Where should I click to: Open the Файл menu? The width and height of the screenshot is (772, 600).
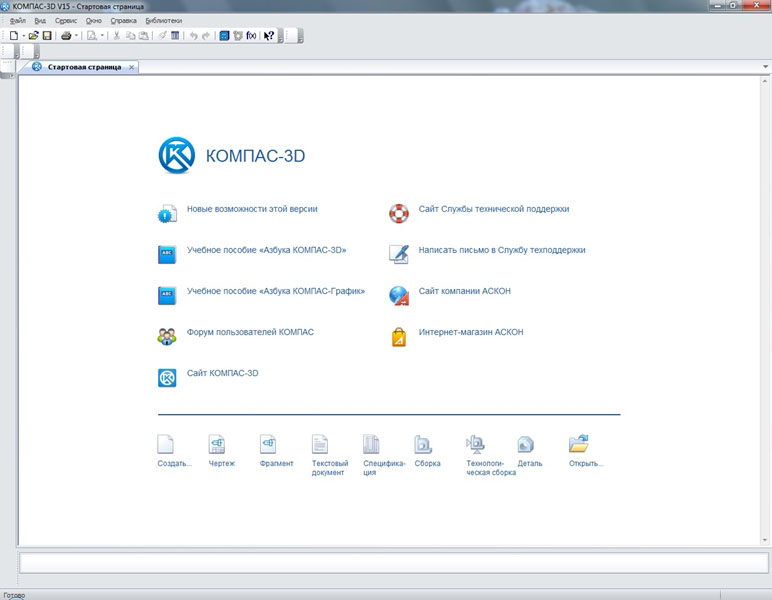[x=18, y=21]
